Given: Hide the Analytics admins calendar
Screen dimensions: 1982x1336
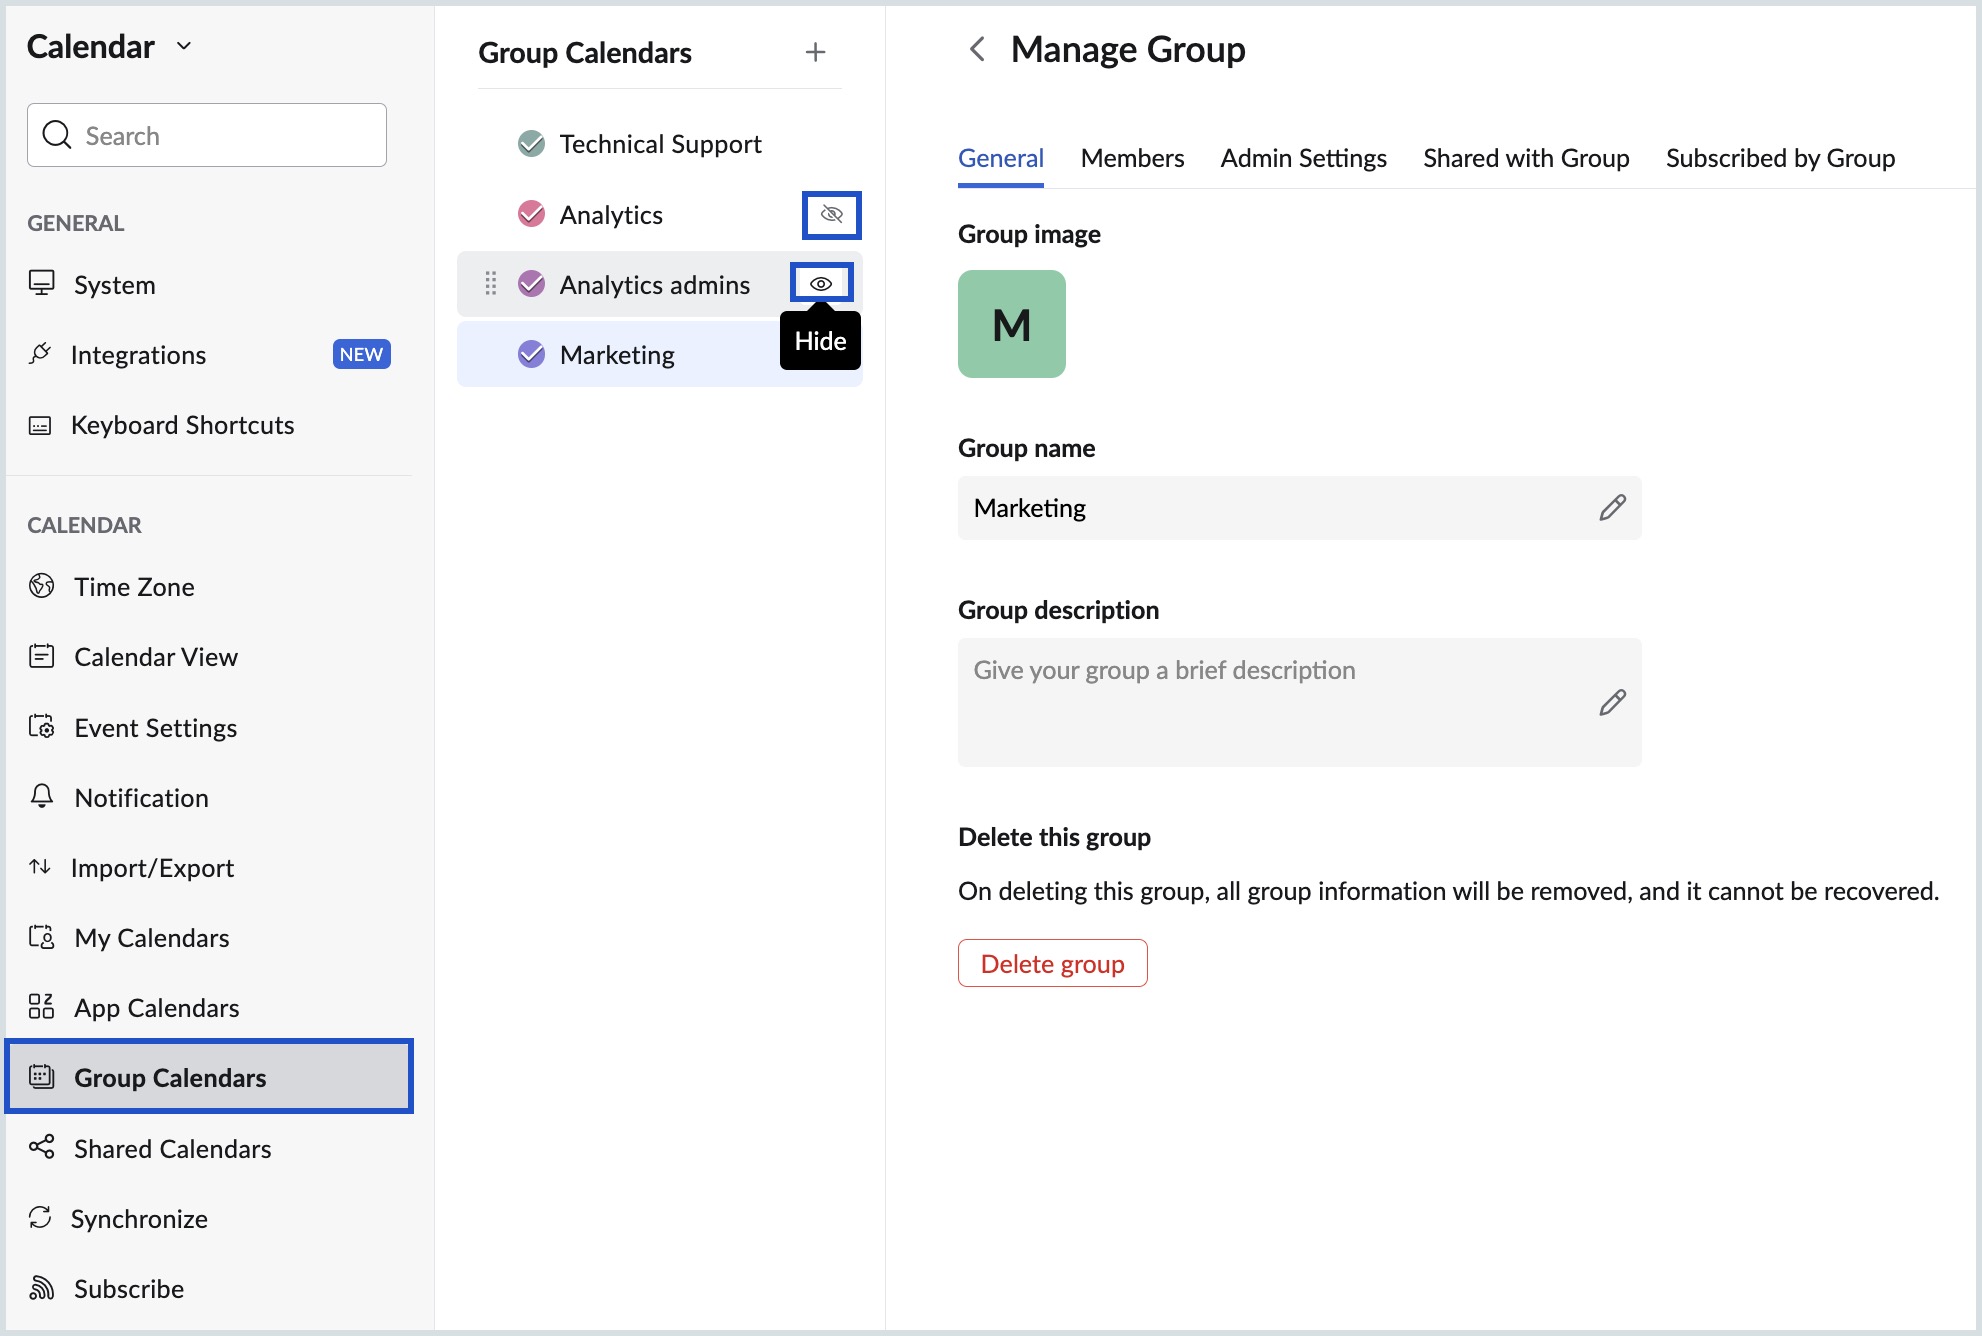Looking at the screenshot, I should 821,284.
